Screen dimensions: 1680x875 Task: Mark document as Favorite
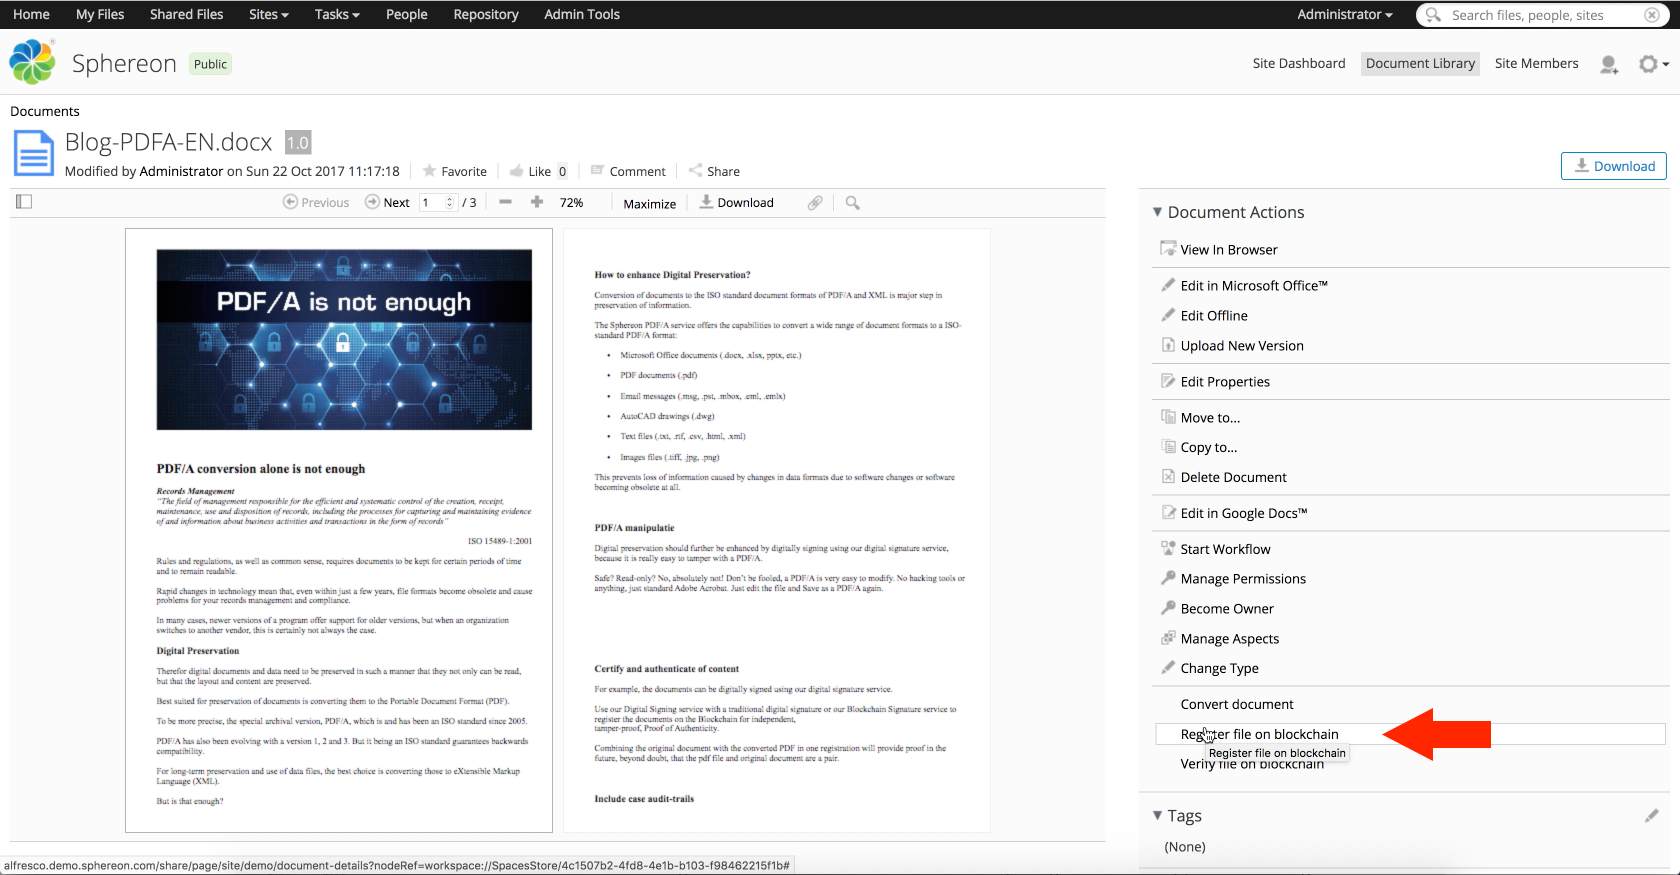pyautogui.click(x=455, y=171)
